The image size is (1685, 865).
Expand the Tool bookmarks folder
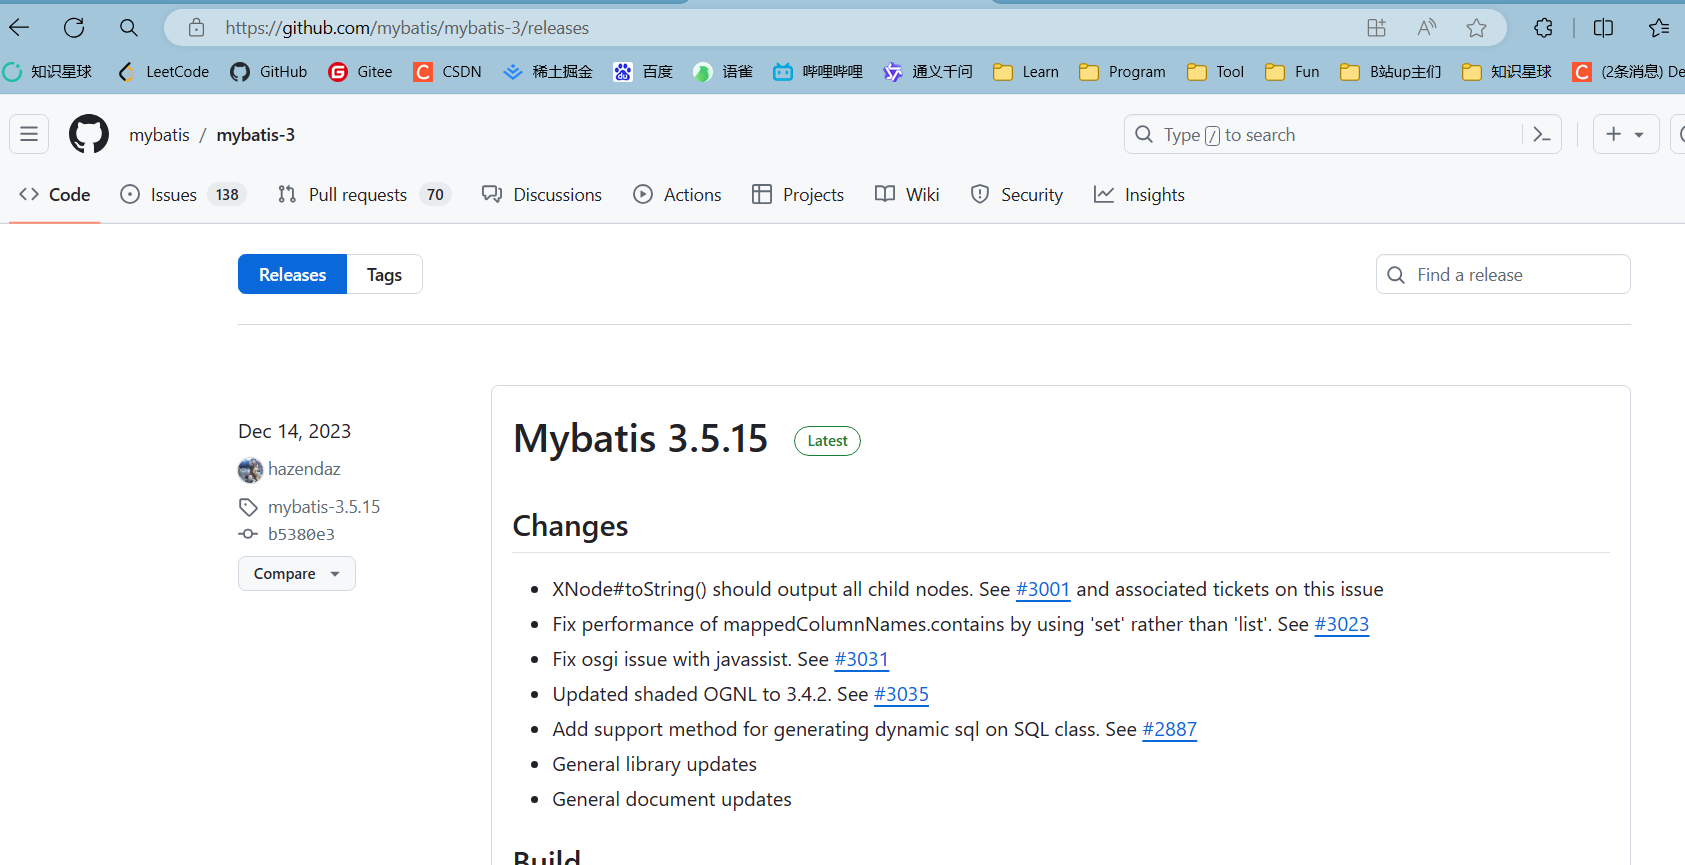click(1216, 72)
